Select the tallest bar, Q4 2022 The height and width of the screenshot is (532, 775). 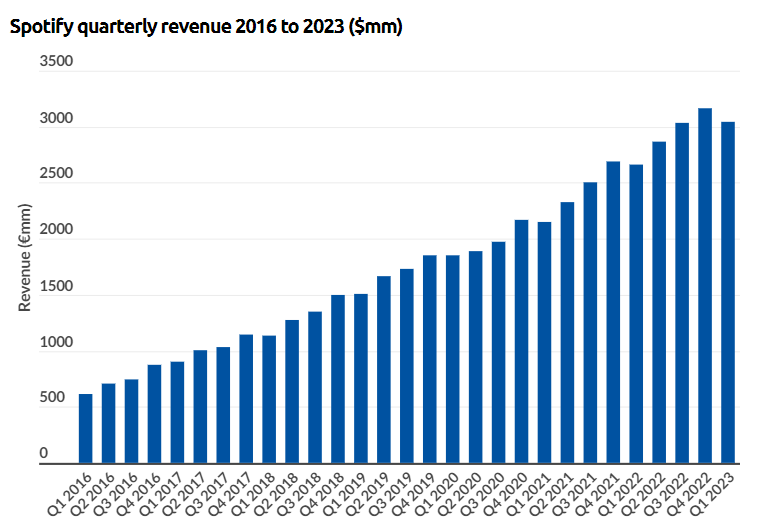705,286
